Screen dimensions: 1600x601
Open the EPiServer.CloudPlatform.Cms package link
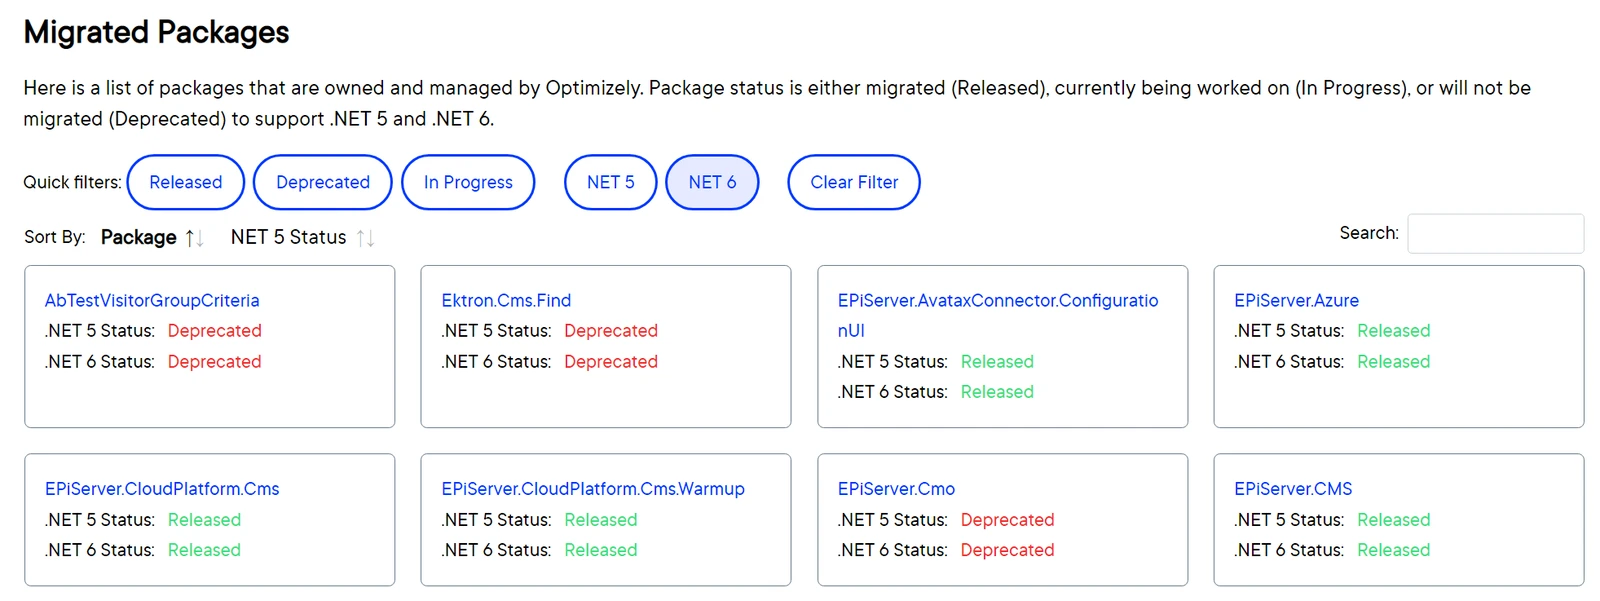(x=162, y=489)
